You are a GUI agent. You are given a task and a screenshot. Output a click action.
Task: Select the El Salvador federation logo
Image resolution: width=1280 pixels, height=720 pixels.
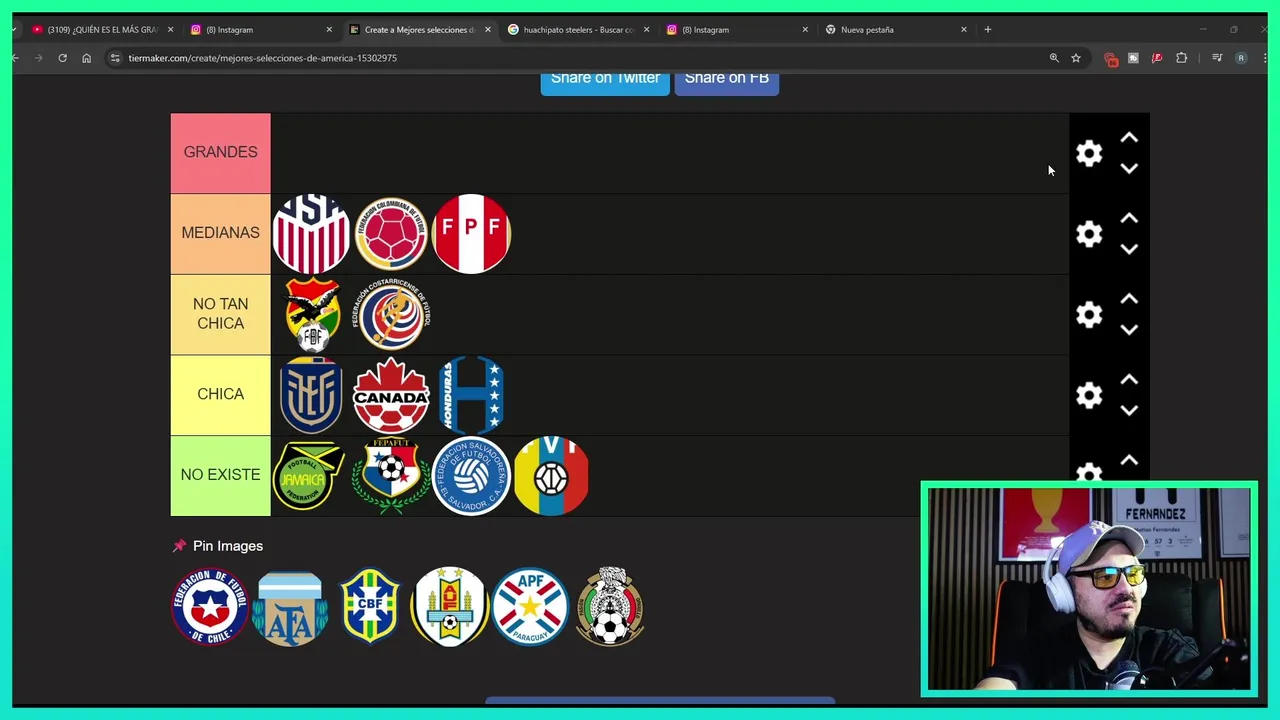tap(471, 476)
